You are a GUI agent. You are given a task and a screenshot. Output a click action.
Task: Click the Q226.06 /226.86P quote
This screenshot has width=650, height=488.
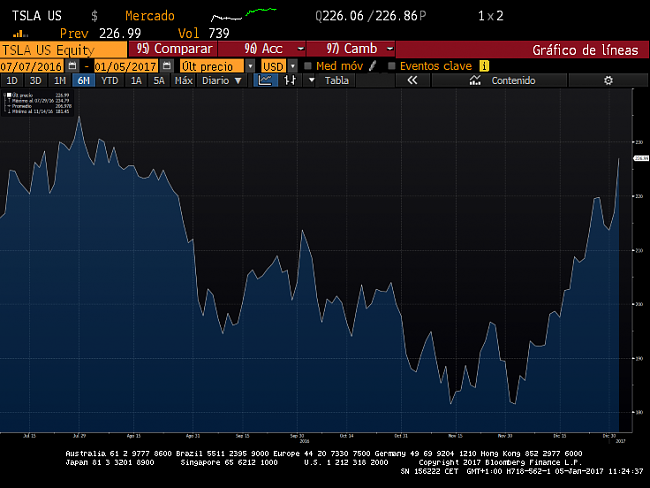coord(371,16)
